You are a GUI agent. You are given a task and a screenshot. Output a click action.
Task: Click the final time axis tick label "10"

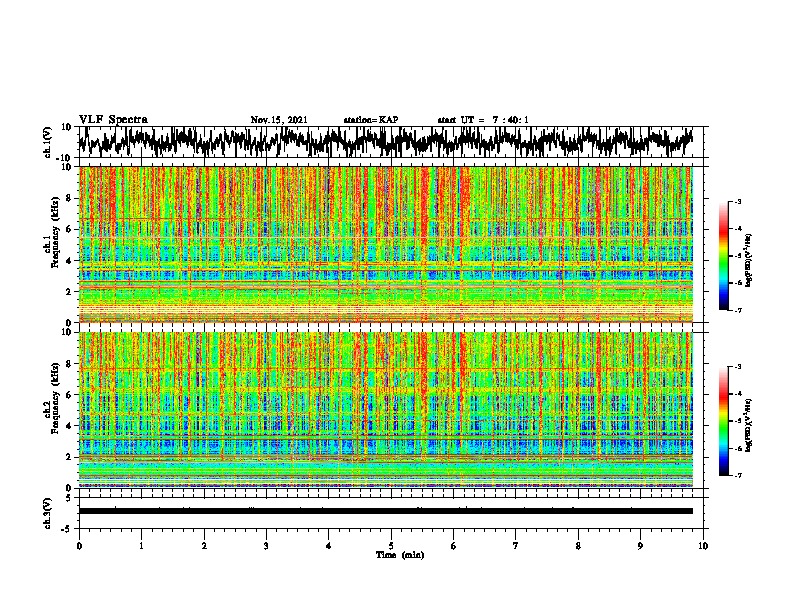point(703,546)
